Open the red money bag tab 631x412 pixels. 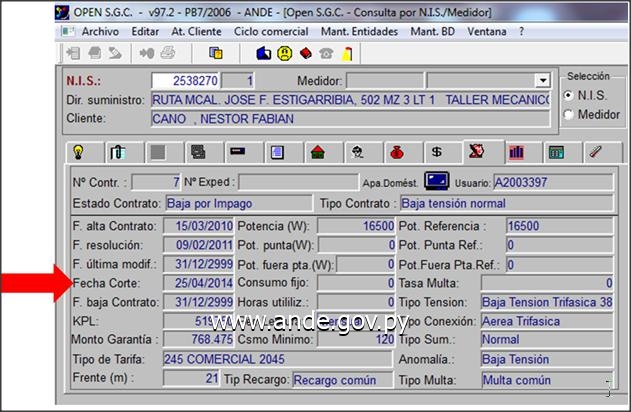tap(397, 152)
